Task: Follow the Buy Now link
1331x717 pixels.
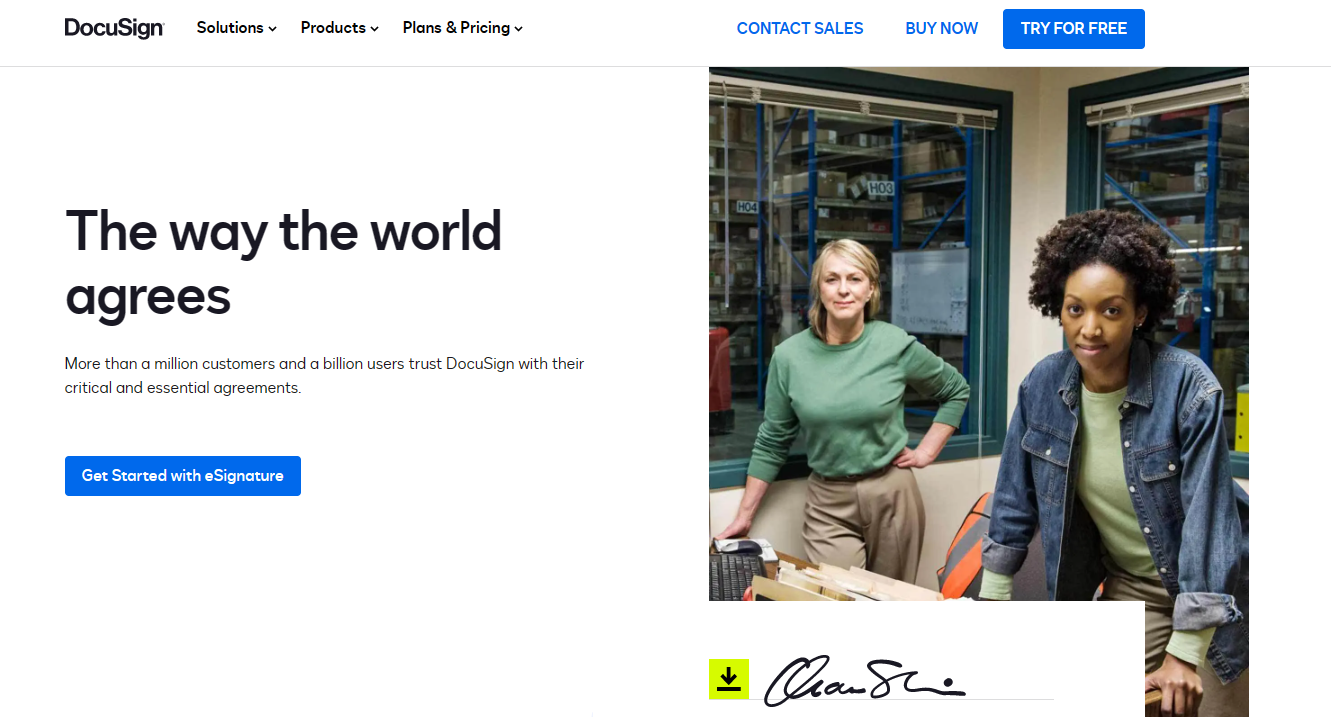Action: tap(942, 29)
